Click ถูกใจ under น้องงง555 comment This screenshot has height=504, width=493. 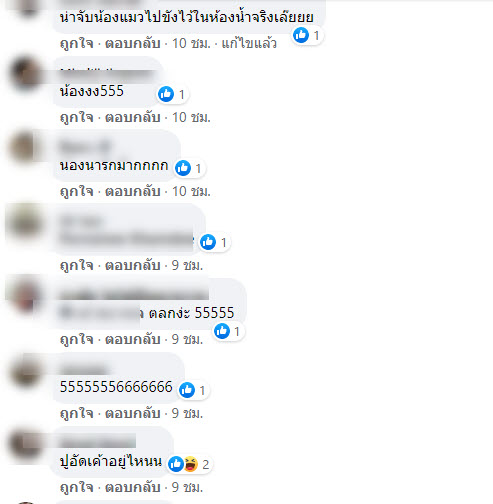point(76,117)
